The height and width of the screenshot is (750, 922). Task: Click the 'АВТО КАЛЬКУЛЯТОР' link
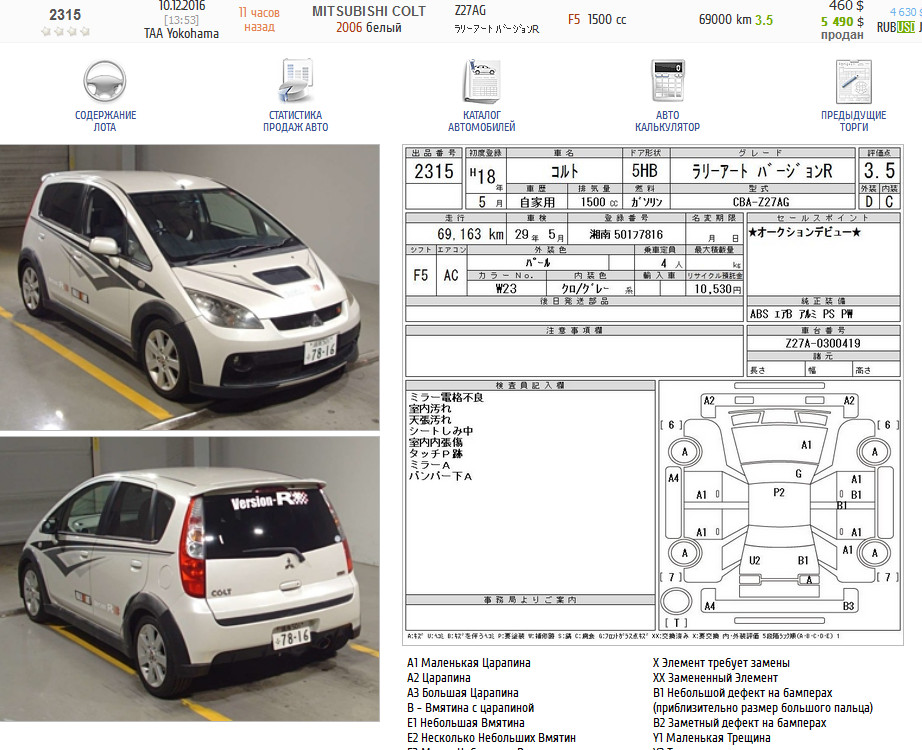pos(667,121)
